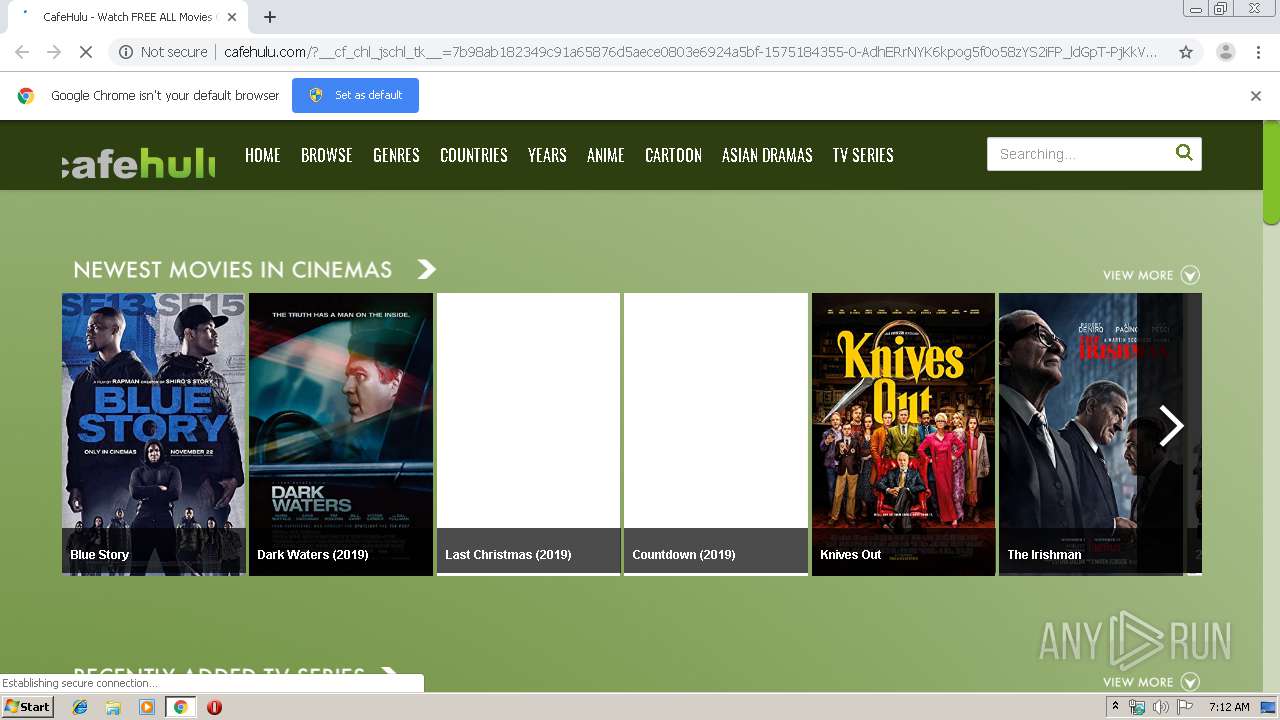Image resolution: width=1280 pixels, height=720 pixels.
Task: Open a new Chrome tab
Action: coord(270,17)
